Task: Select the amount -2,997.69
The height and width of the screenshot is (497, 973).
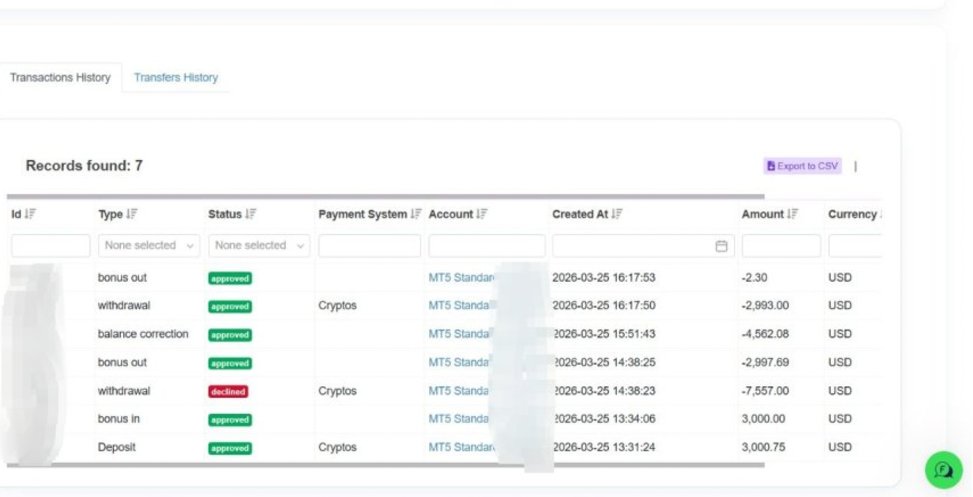Action: coord(765,362)
